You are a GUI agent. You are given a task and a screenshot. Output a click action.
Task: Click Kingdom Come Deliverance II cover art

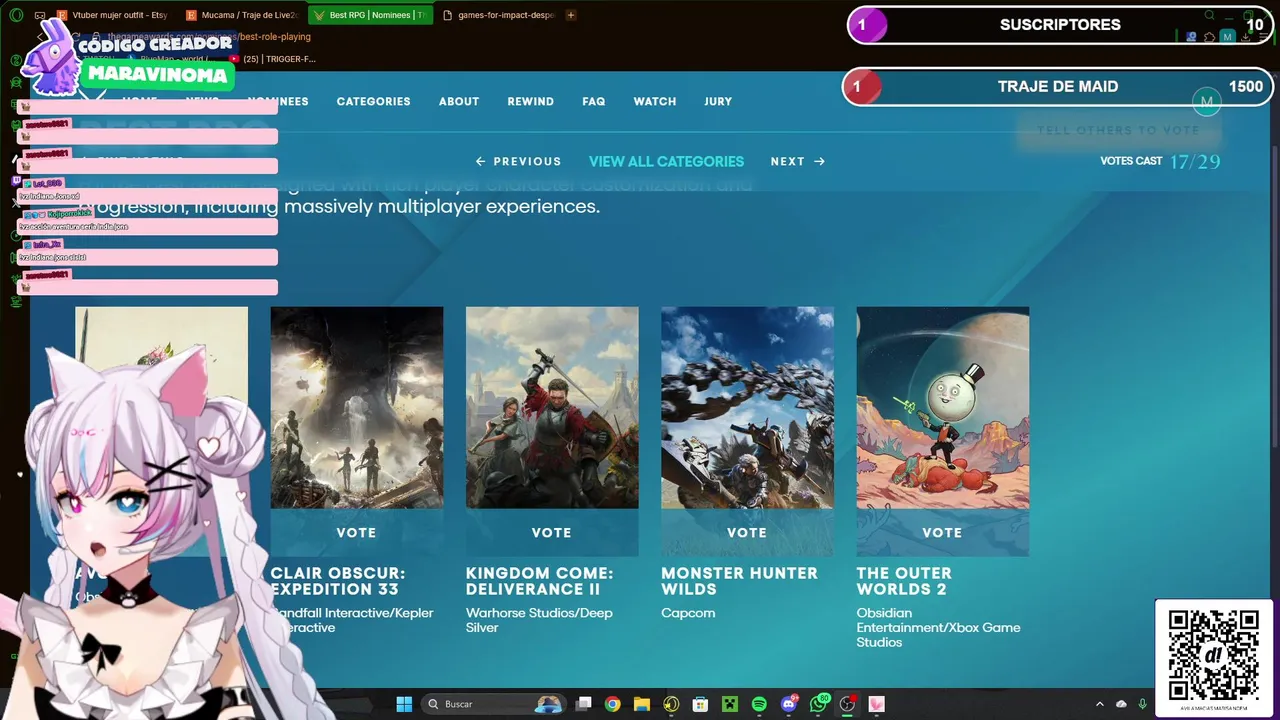click(x=552, y=408)
